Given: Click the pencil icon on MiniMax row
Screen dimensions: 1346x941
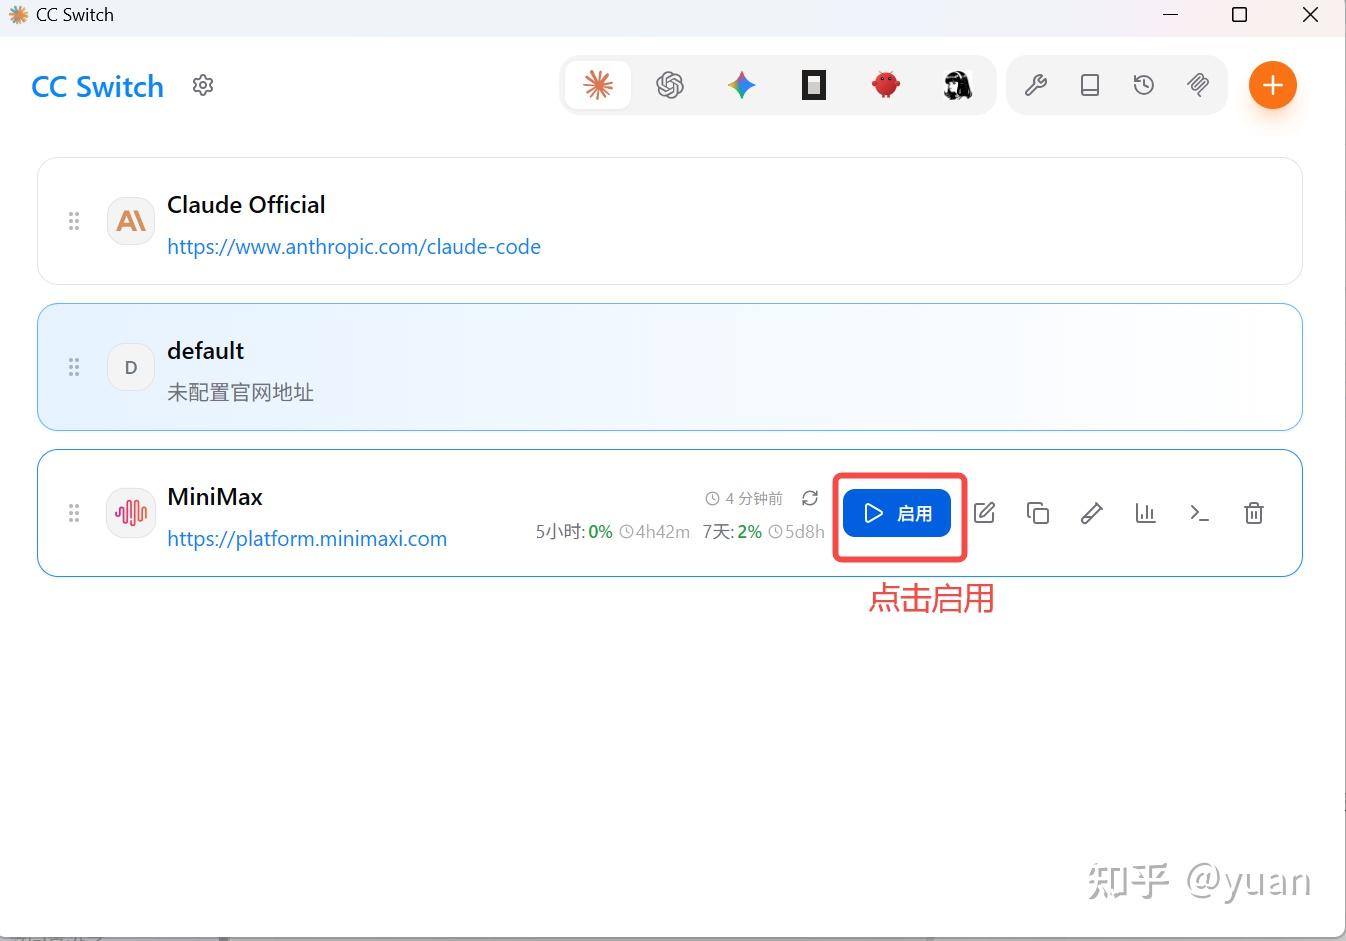Looking at the screenshot, I should tap(1092, 513).
